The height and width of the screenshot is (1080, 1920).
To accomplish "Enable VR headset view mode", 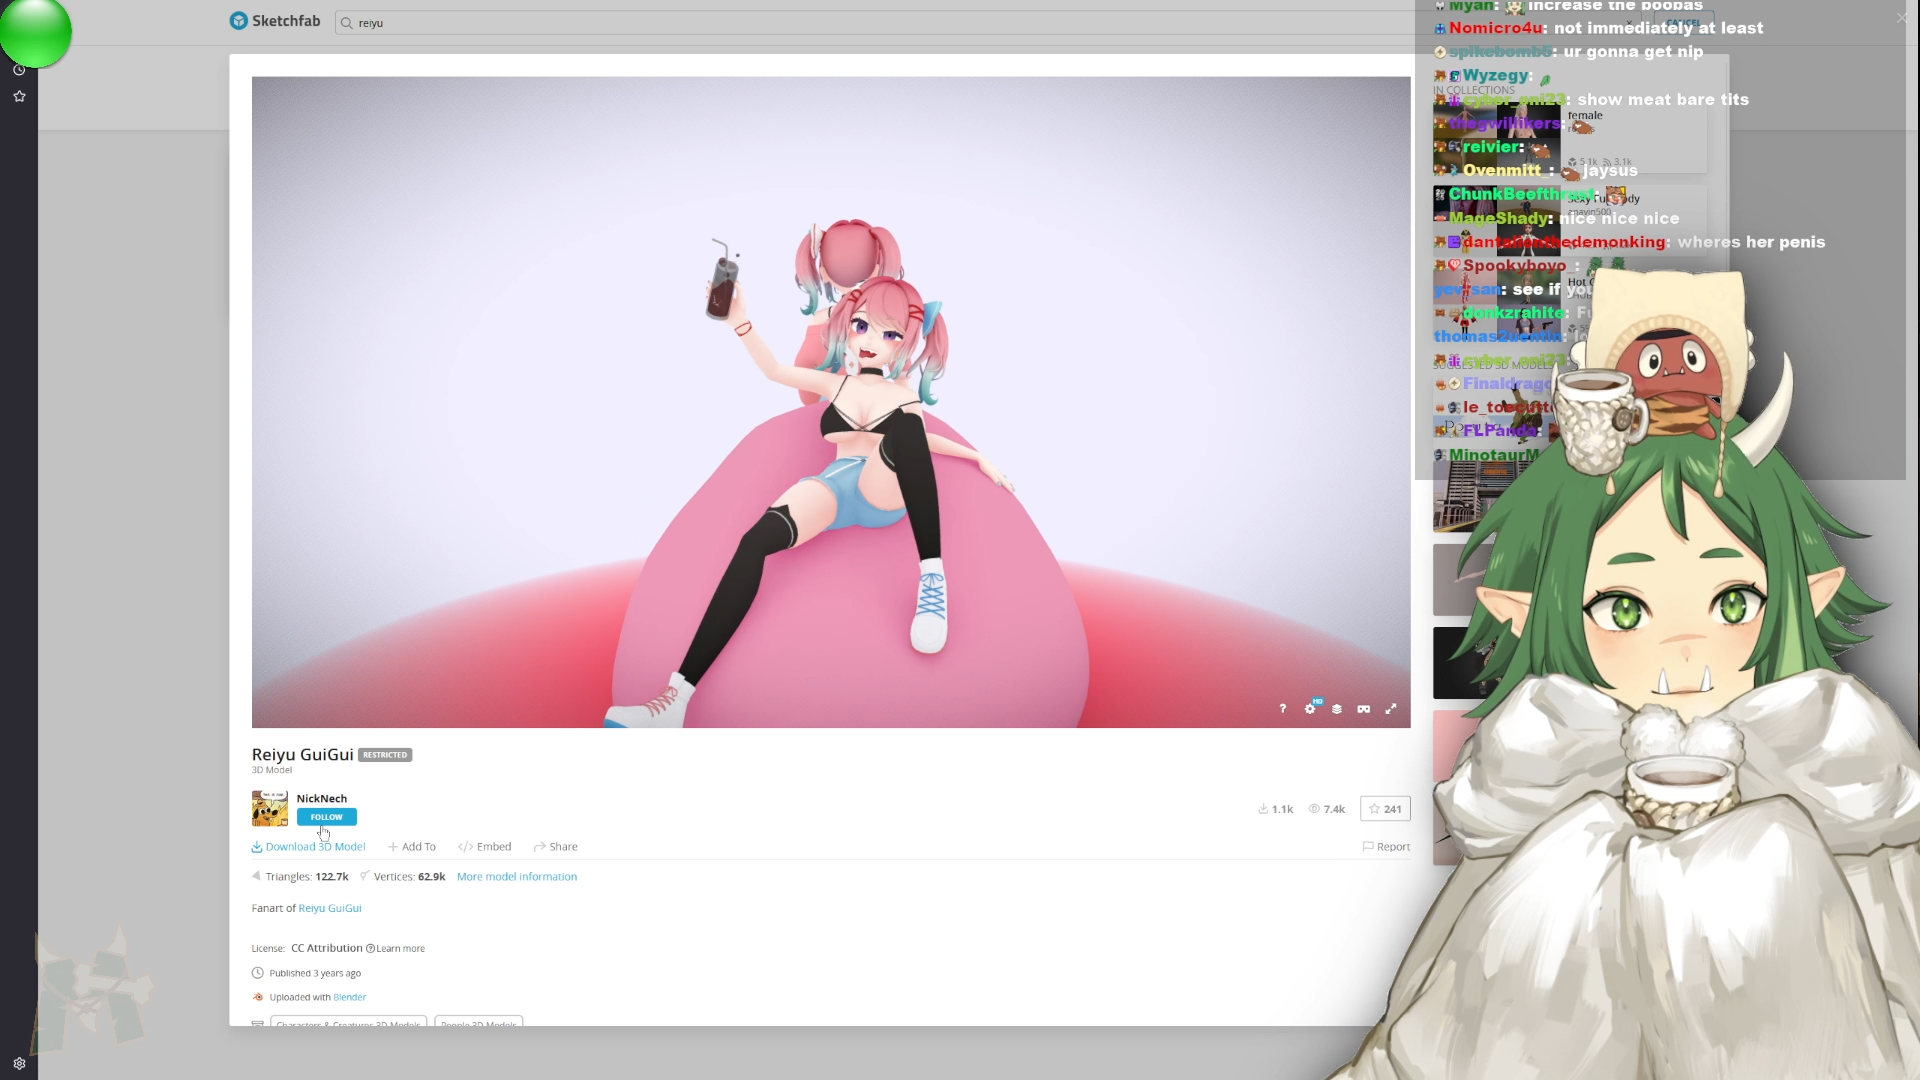I will pyautogui.click(x=1363, y=709).
